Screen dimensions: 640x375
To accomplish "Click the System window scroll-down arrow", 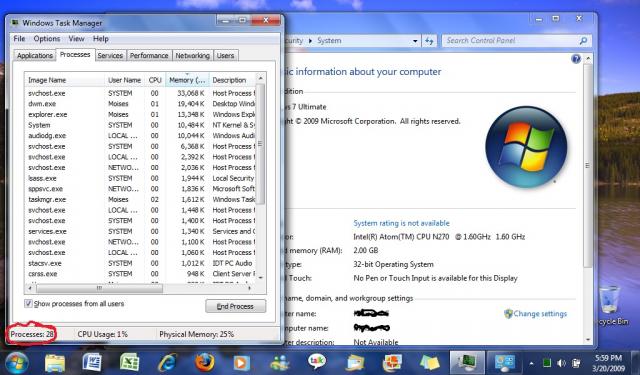I will pyautogui.click(x=587, y=339).
